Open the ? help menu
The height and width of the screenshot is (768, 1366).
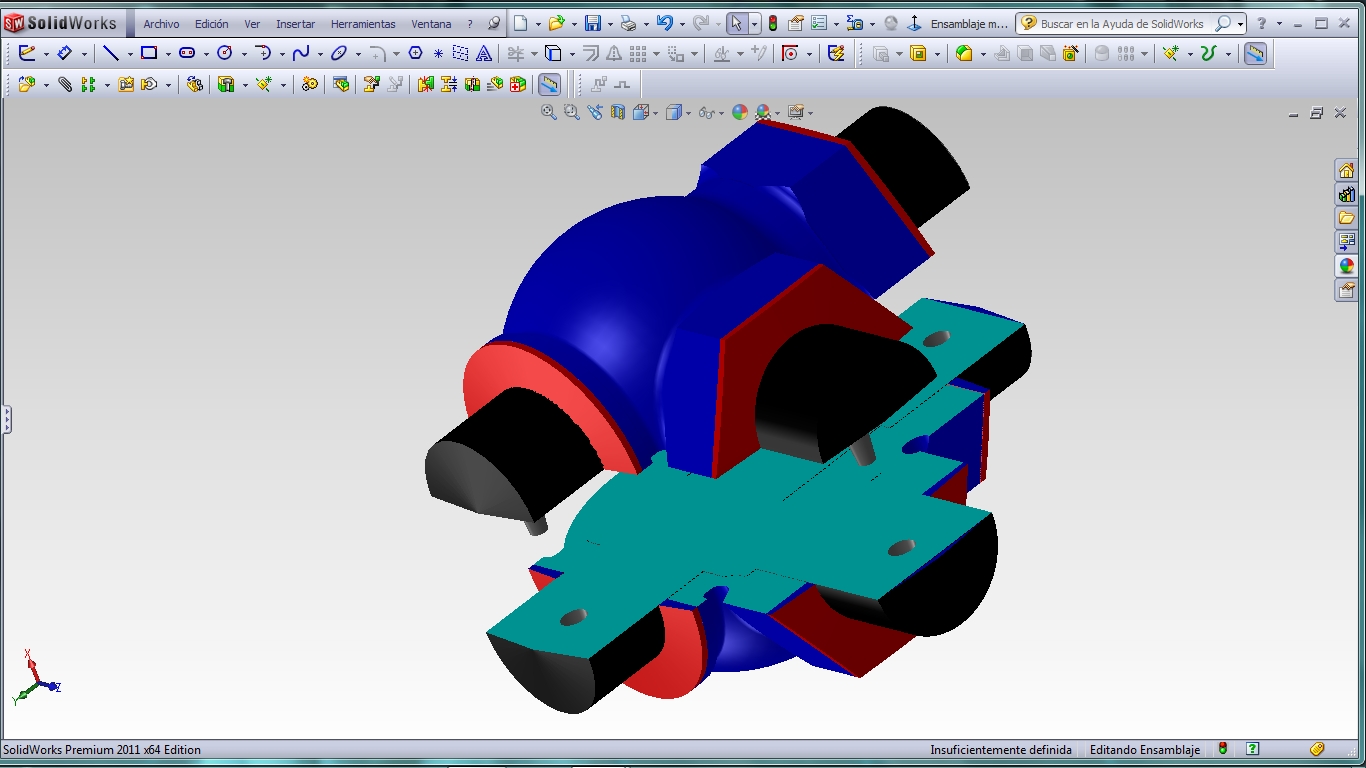[470, 24]
